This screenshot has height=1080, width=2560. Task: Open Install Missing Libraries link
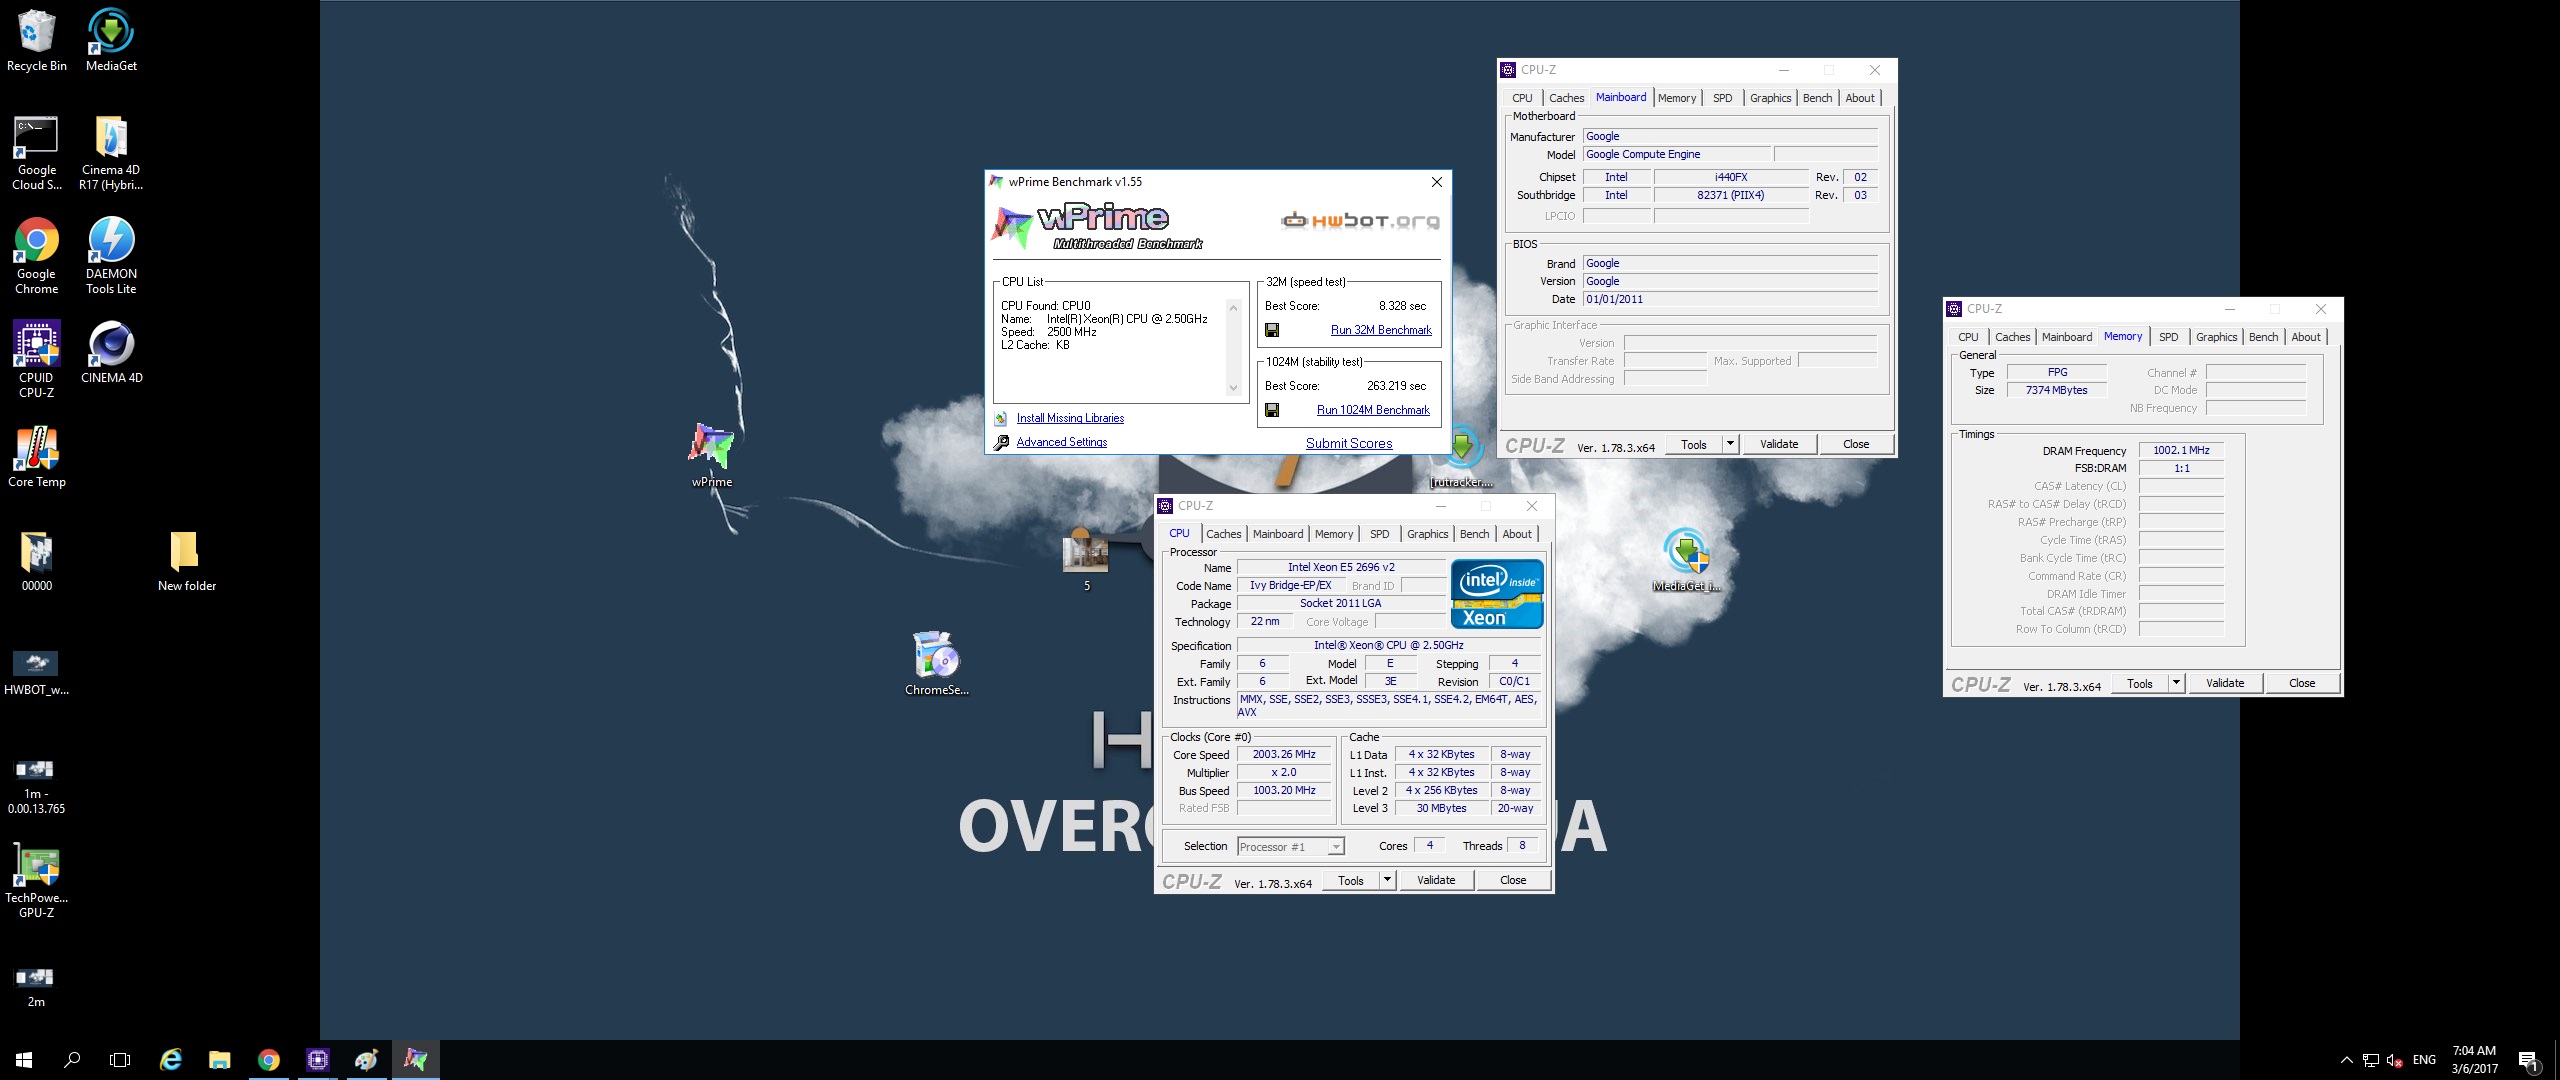(1070, 418)
